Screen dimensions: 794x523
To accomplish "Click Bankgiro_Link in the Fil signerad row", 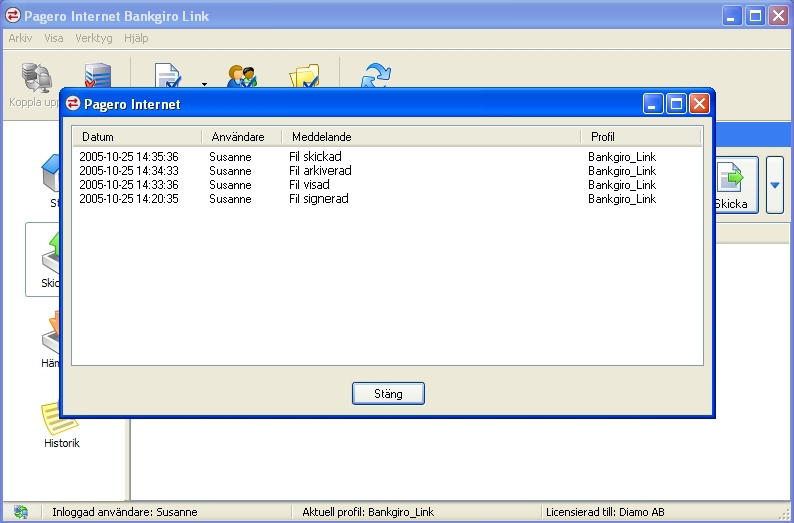I will (x=622, y=199).
